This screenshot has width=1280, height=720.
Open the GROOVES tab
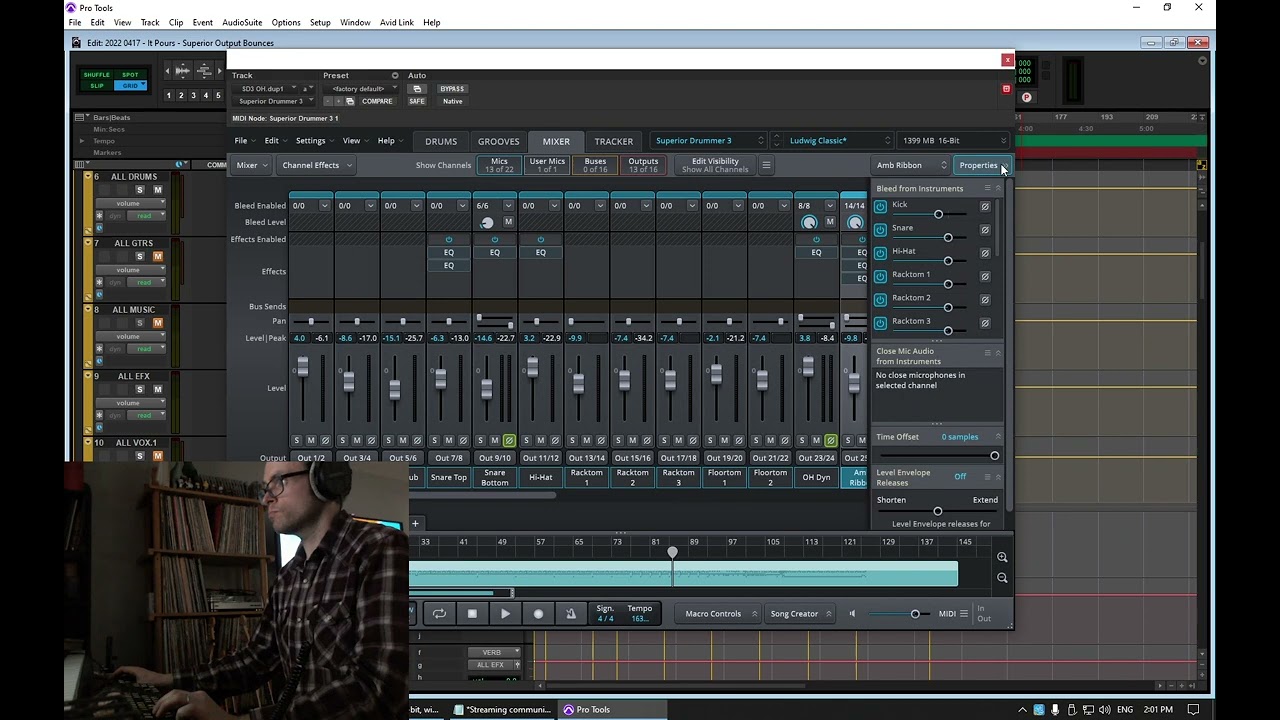pos(498,141)
